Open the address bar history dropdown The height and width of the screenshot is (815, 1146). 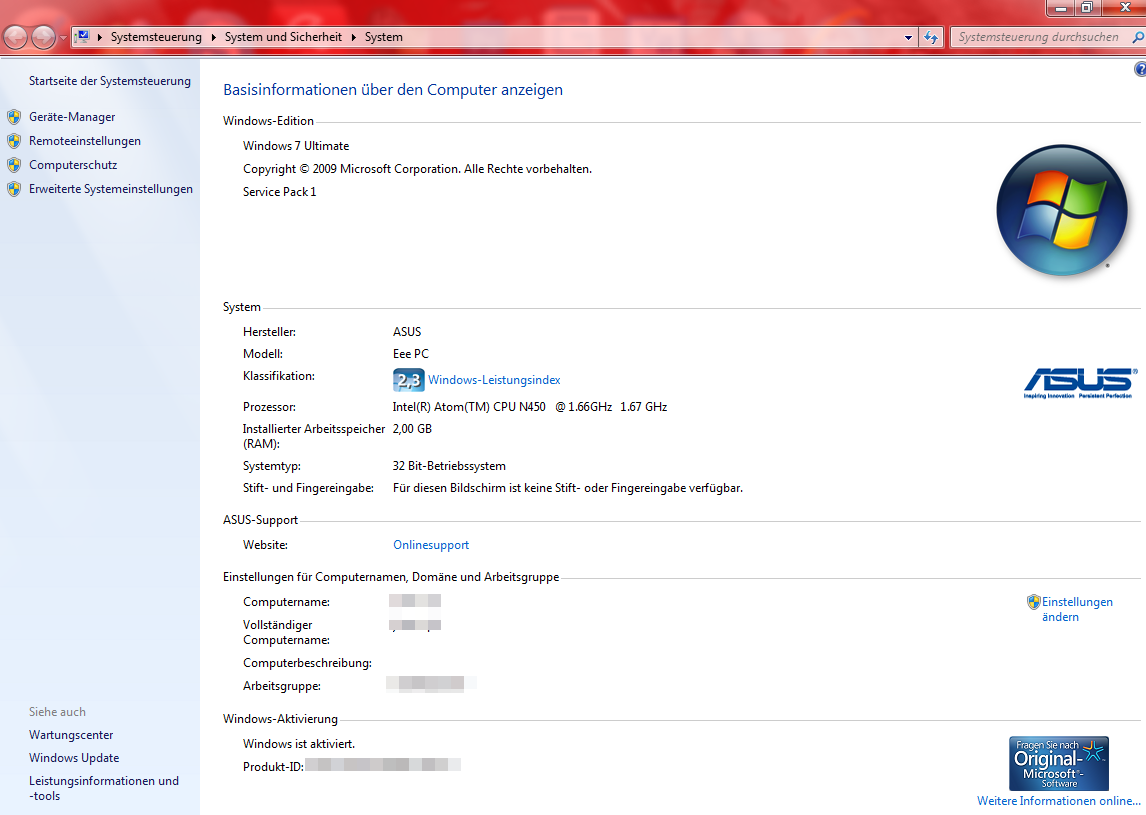(x=908, y=37)
